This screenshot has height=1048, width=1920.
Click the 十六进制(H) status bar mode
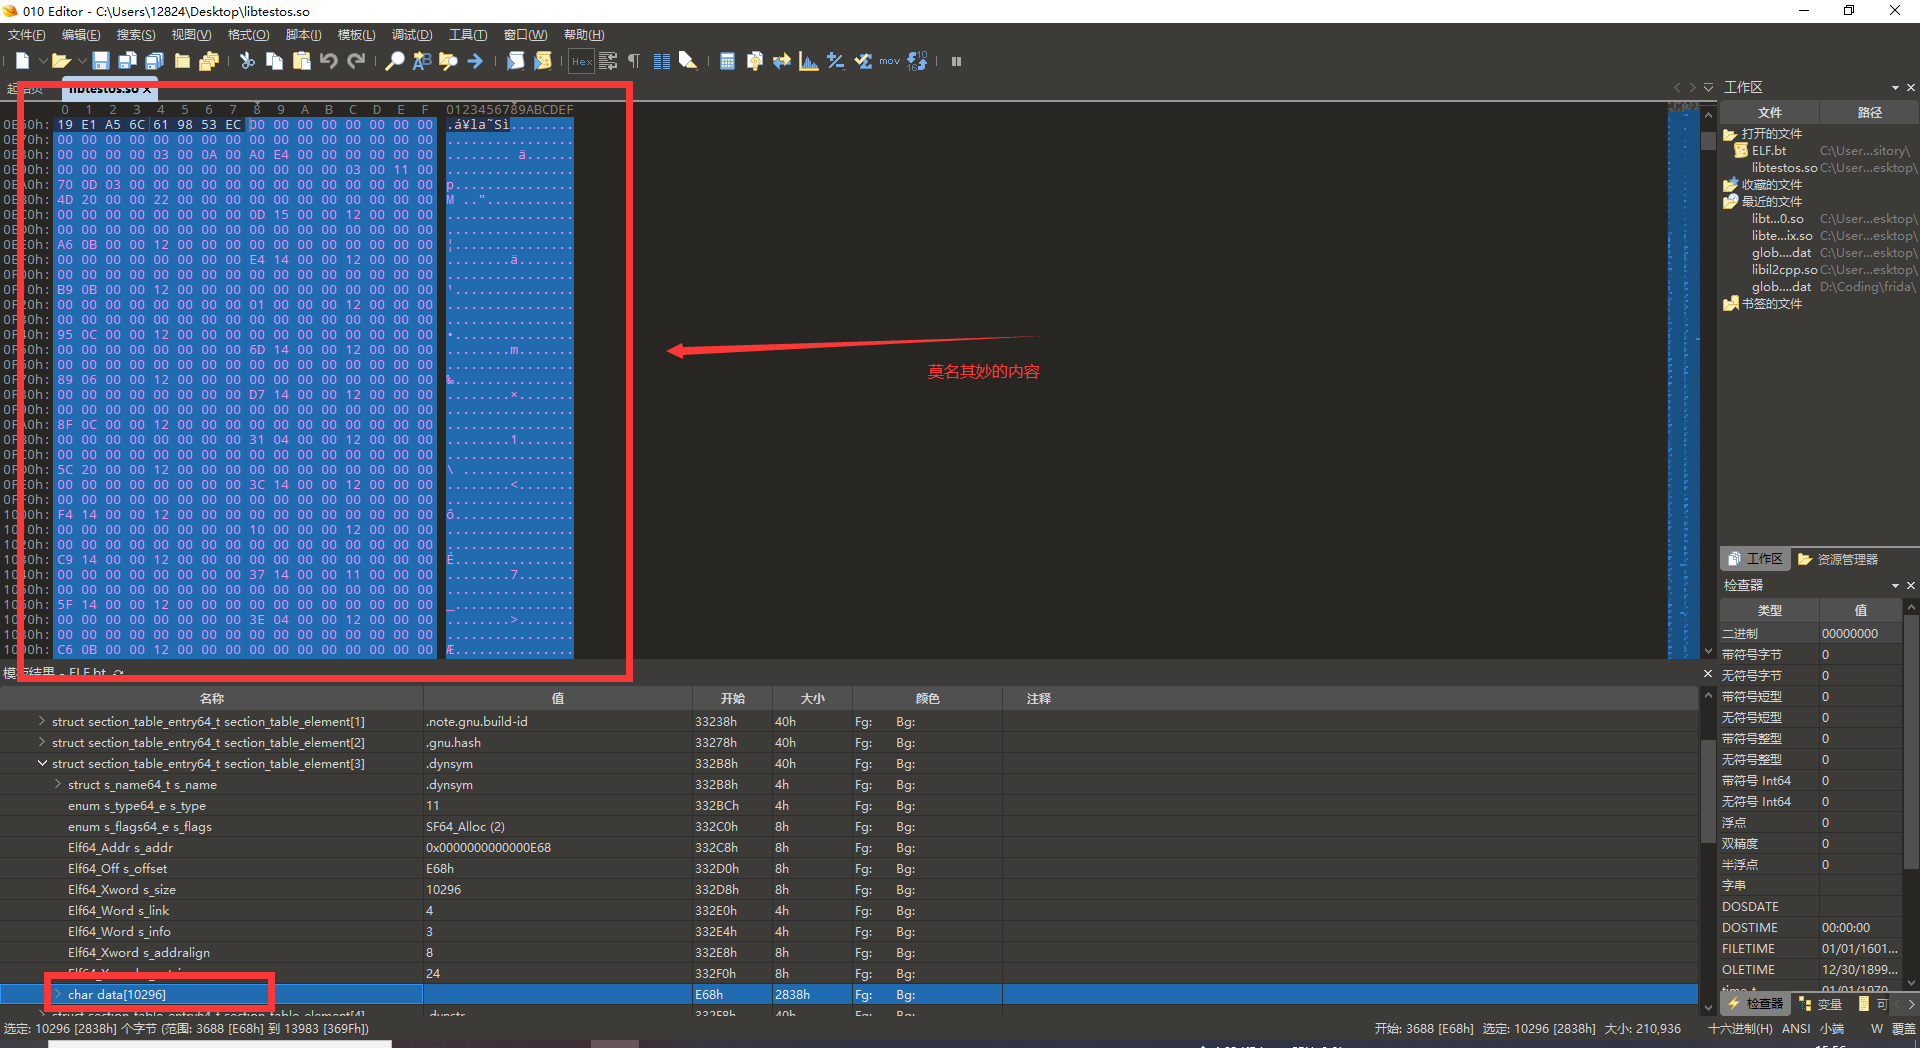[1740, 1029]
